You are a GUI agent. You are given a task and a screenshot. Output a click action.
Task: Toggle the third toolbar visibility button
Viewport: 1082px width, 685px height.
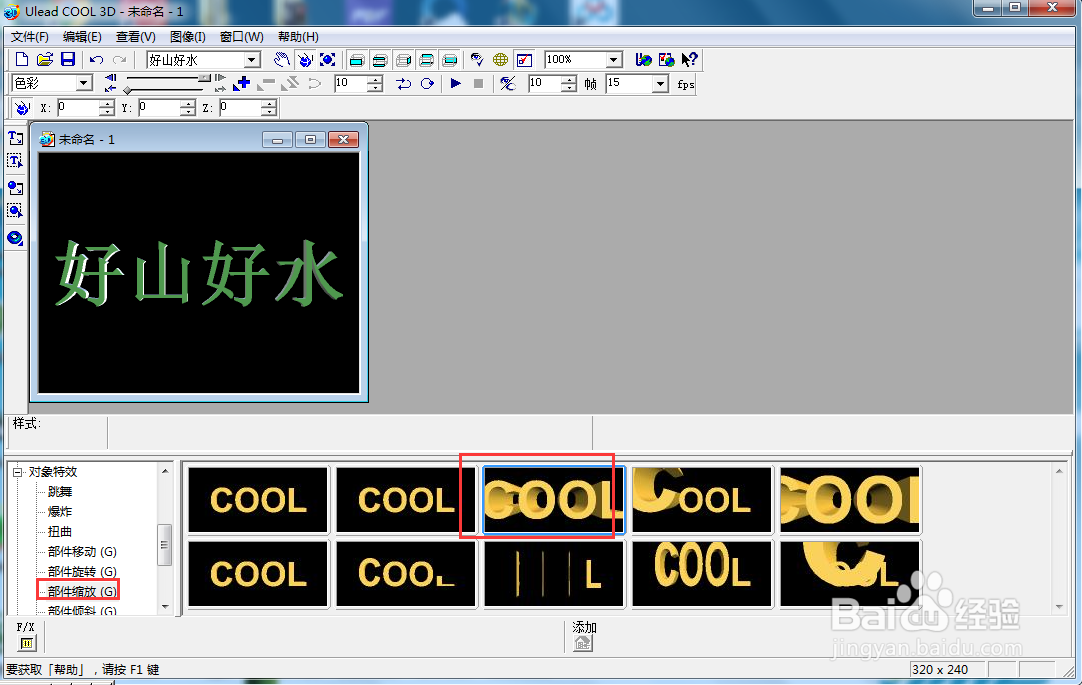point(404,60)
